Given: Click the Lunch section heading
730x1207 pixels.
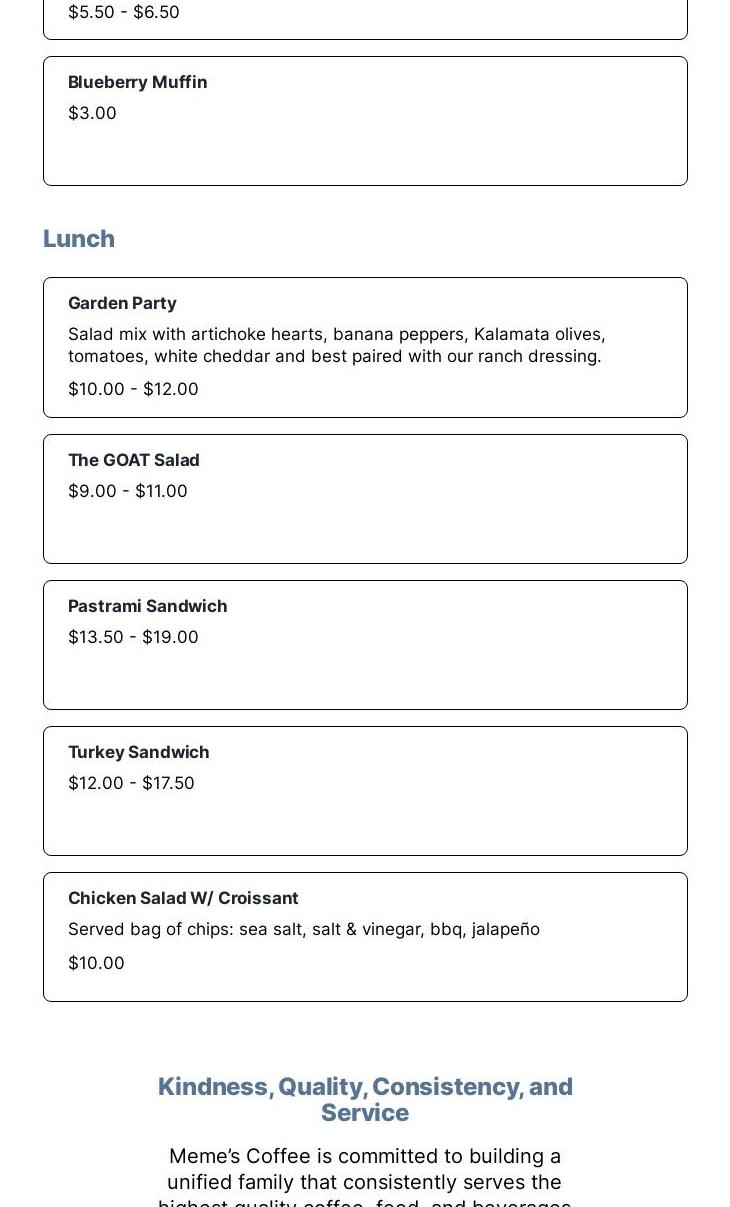Looking at the screenshot, I should tap(79, 239).
